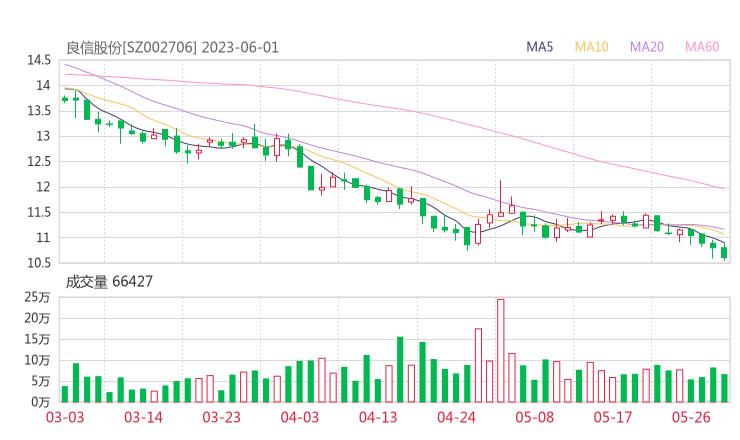Click the 10万 volume axis label
Image resolution: width=740 pixels, height=440 pixels.
pos(37,360)
